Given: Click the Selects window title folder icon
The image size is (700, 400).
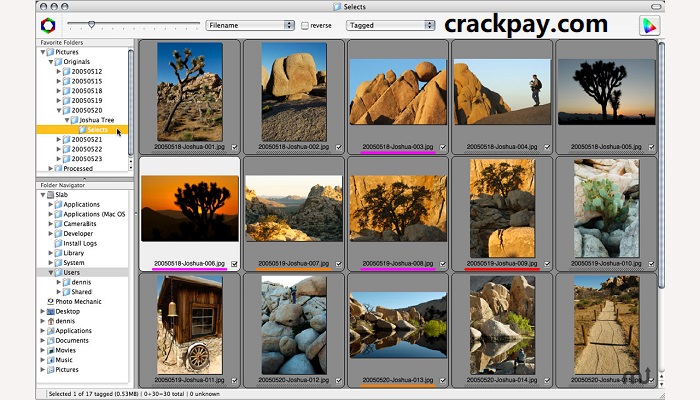Looking at the screenshot, I should pyautogui.click(x=337, y=7).
